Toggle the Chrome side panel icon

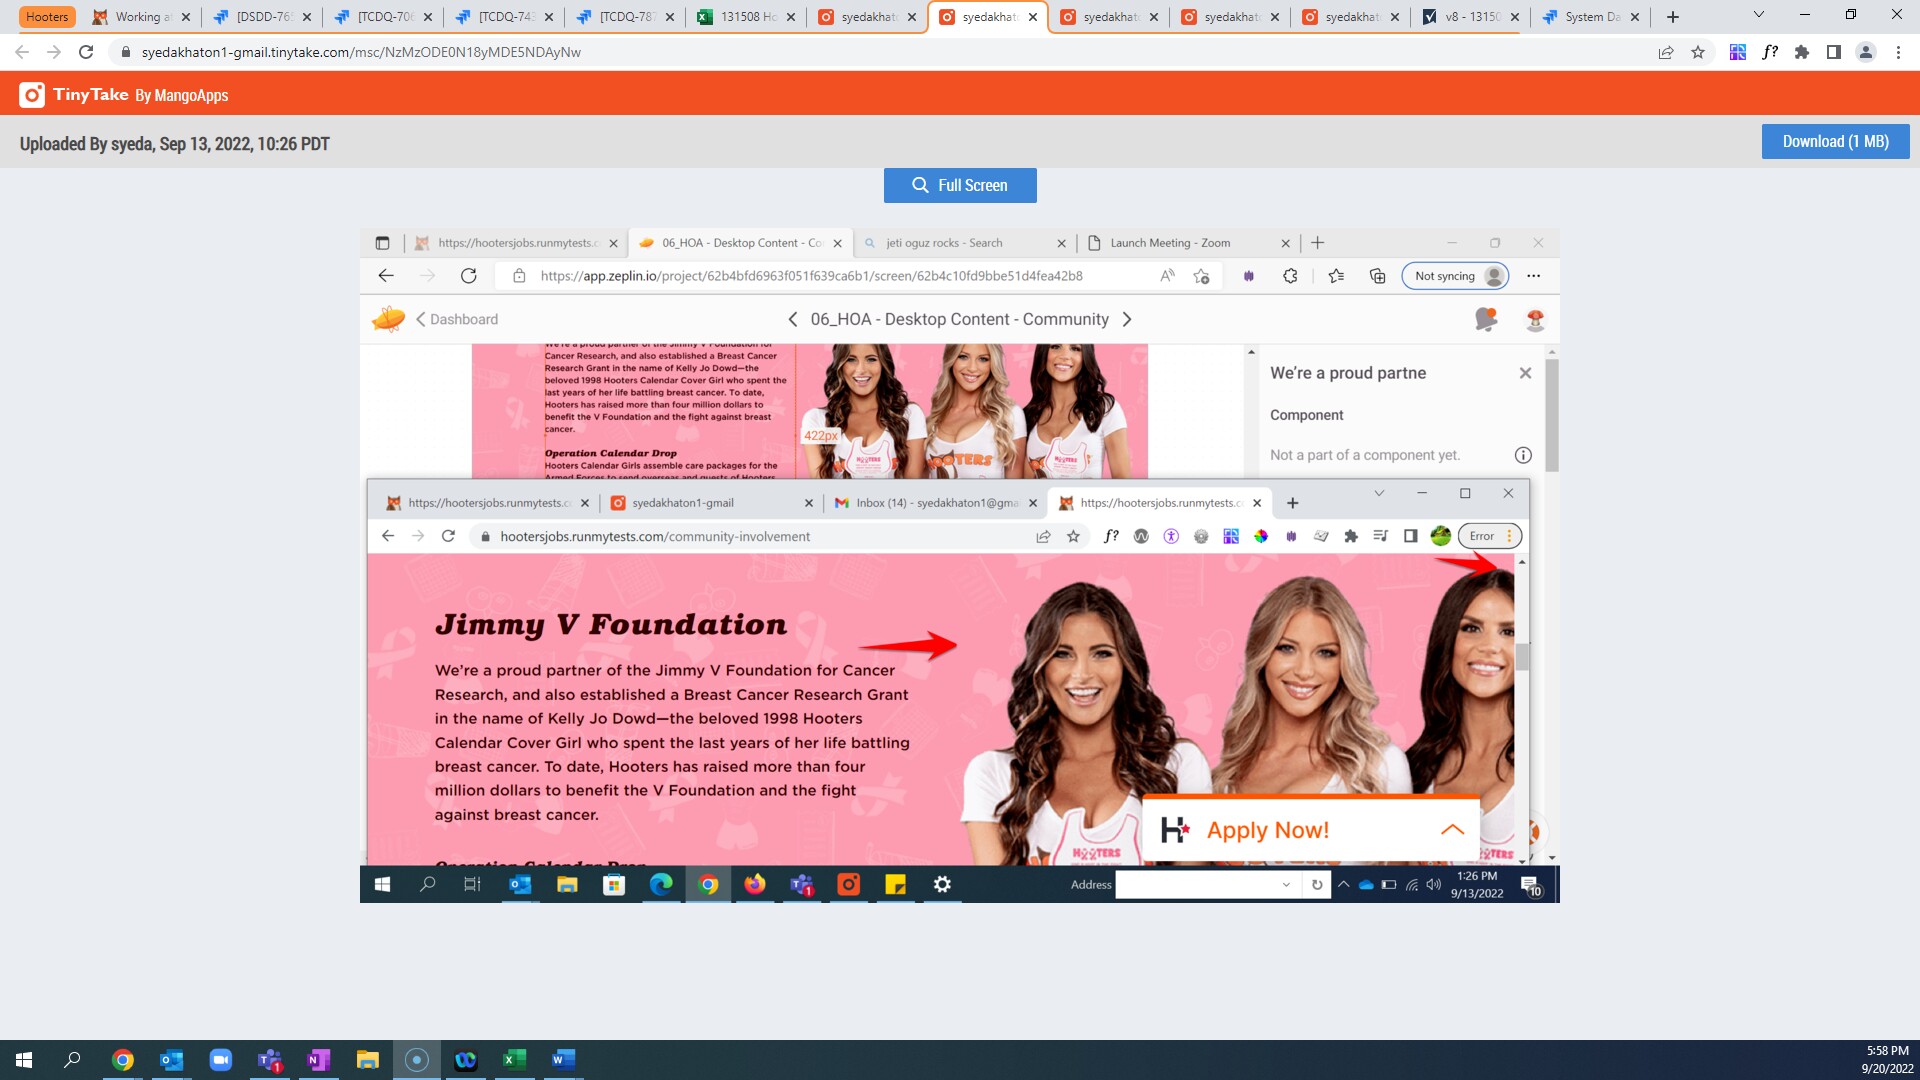click(1834, 52)
